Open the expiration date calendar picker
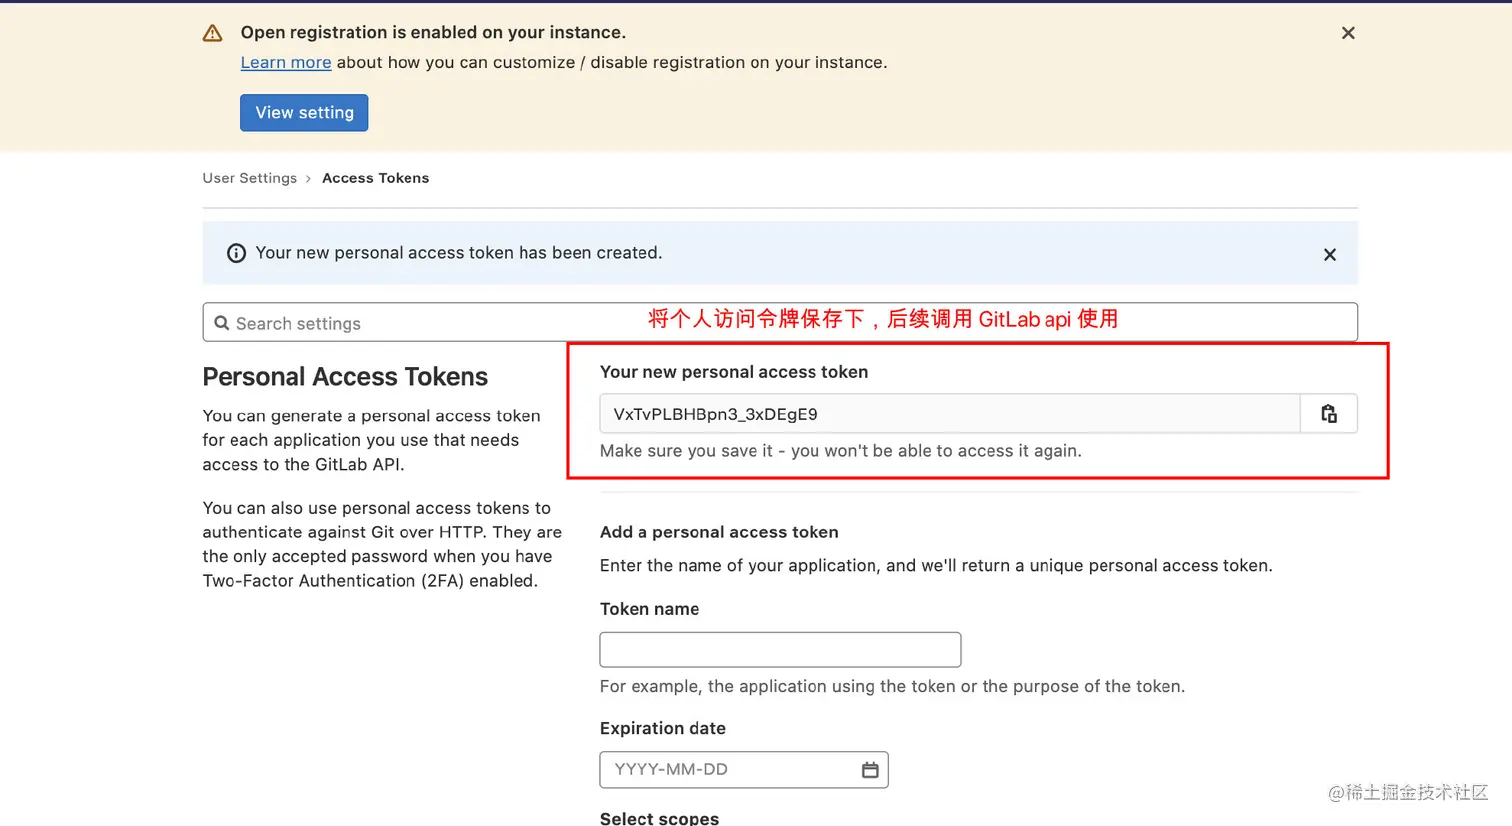This screenshot has height=826, width=1512. click(x=870, y=770)
